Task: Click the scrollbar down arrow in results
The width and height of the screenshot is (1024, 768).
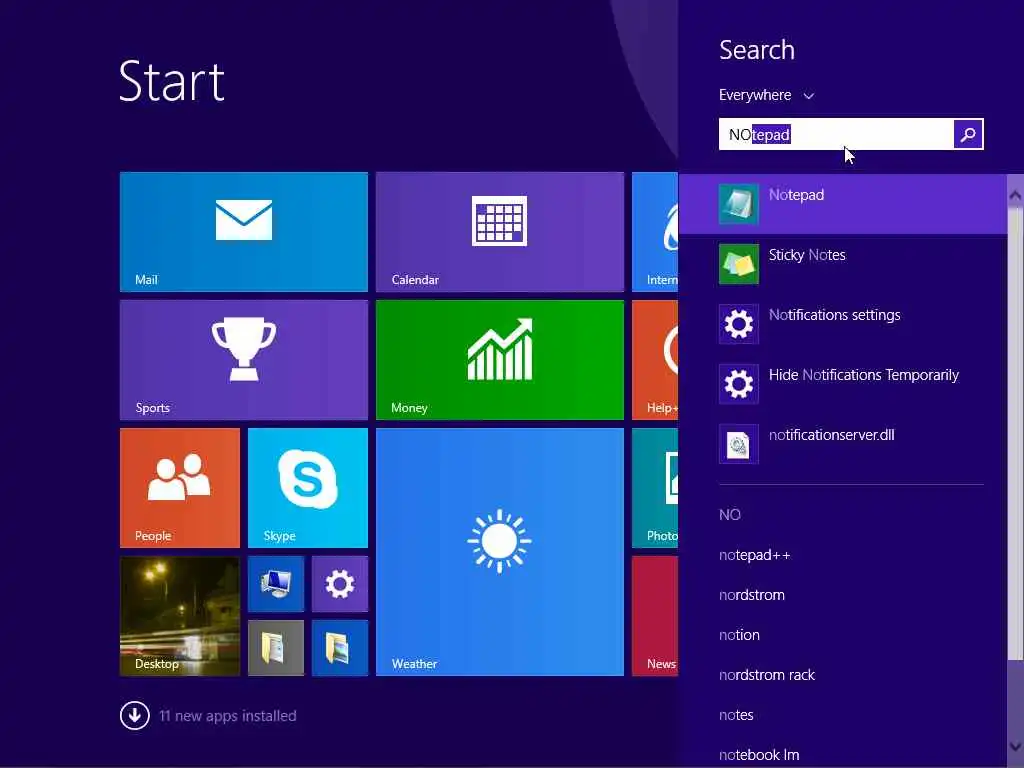Action: coord(1015,746)
